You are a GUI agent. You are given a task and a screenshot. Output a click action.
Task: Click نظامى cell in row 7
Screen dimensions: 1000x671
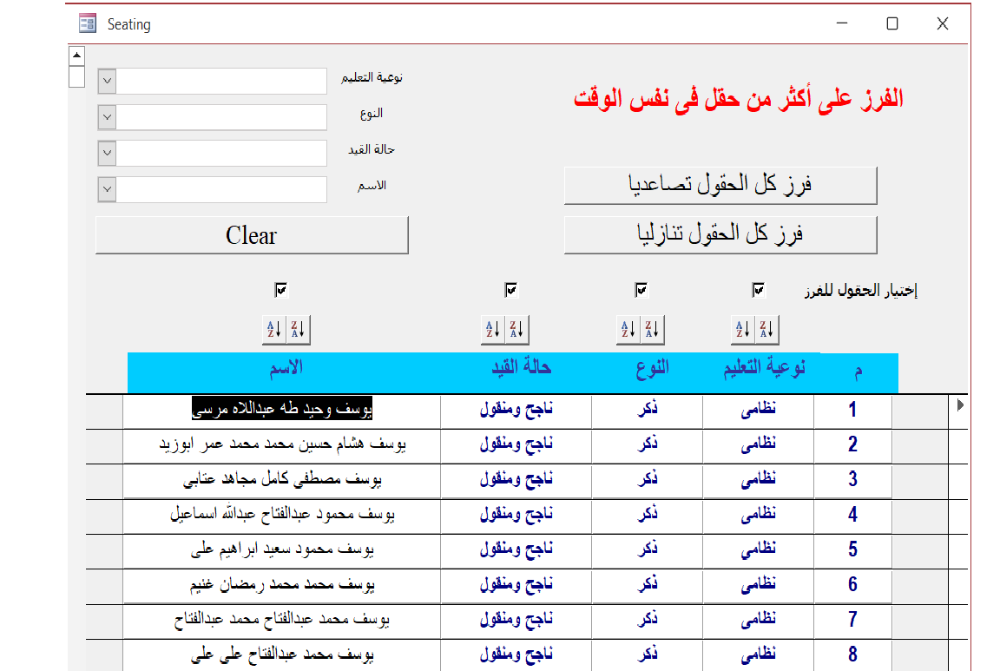[758, 621]
